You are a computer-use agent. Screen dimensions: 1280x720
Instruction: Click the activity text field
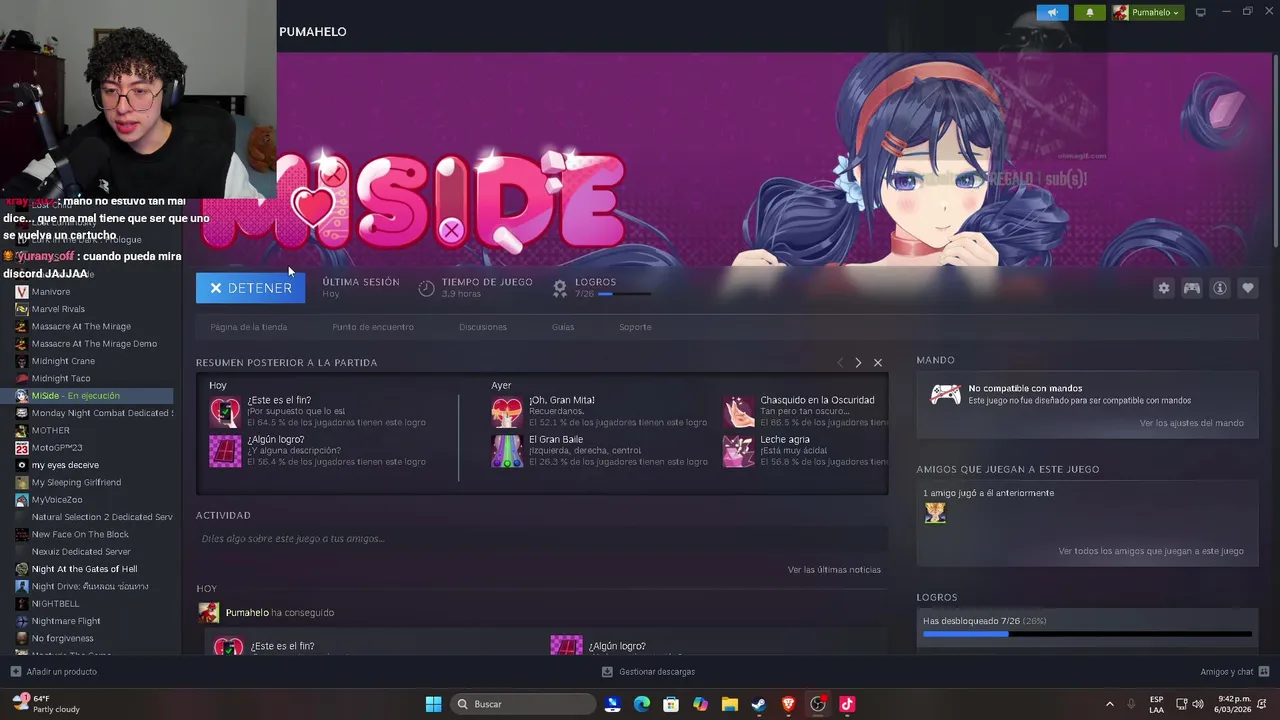point(542,539)
